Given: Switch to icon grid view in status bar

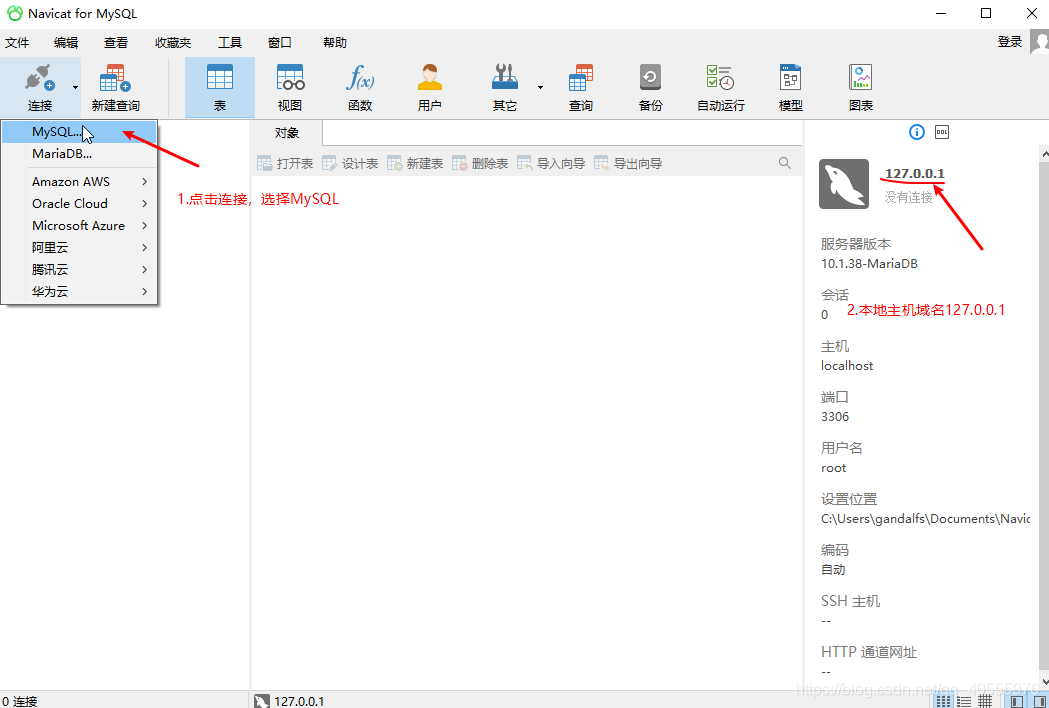Looking at the screenshot, I should tap(943, 701).
